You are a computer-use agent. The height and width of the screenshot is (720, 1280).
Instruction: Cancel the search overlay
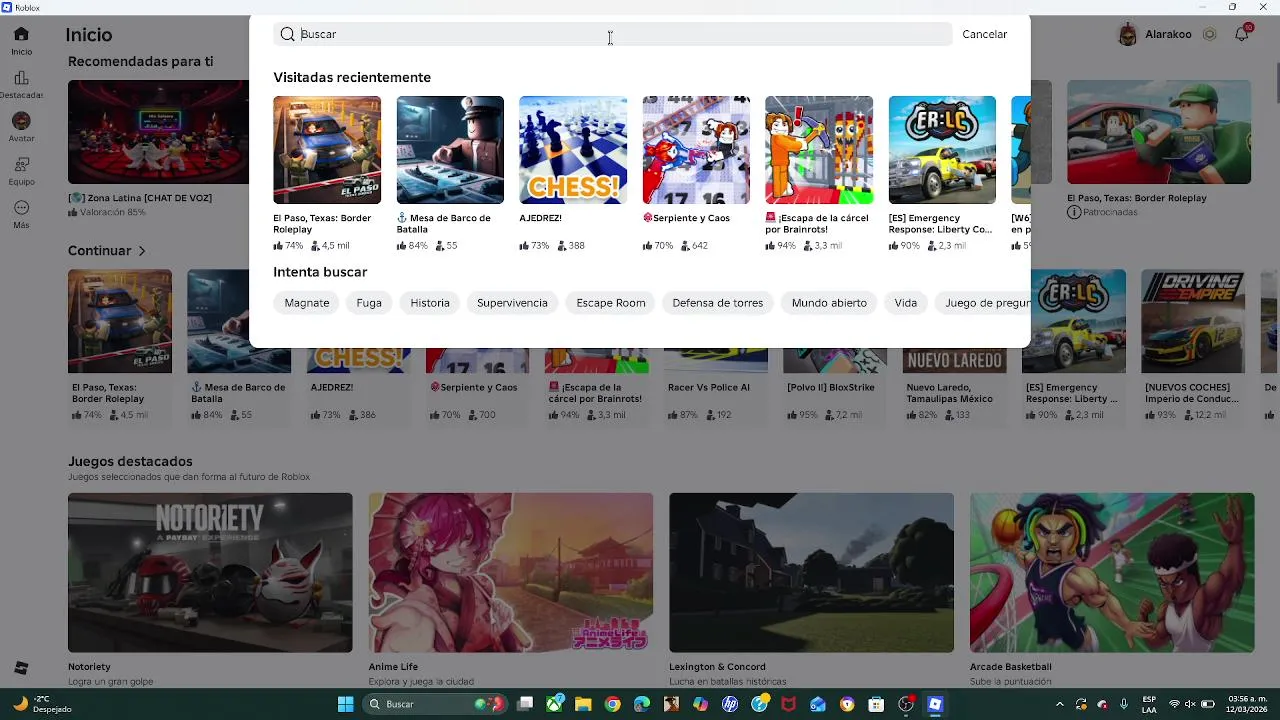984,34
